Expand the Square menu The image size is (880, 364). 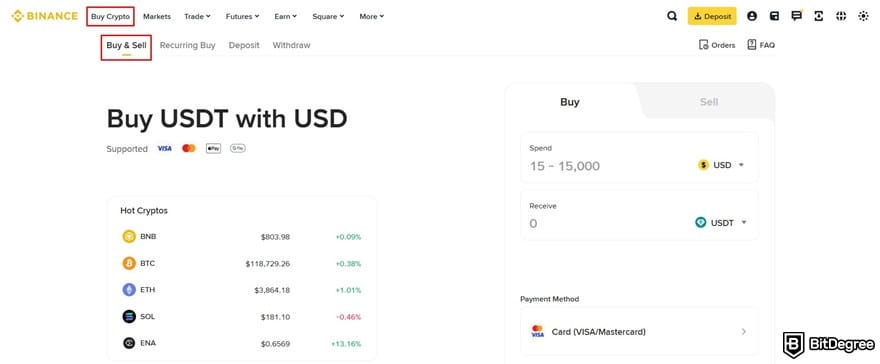point(328,16)
